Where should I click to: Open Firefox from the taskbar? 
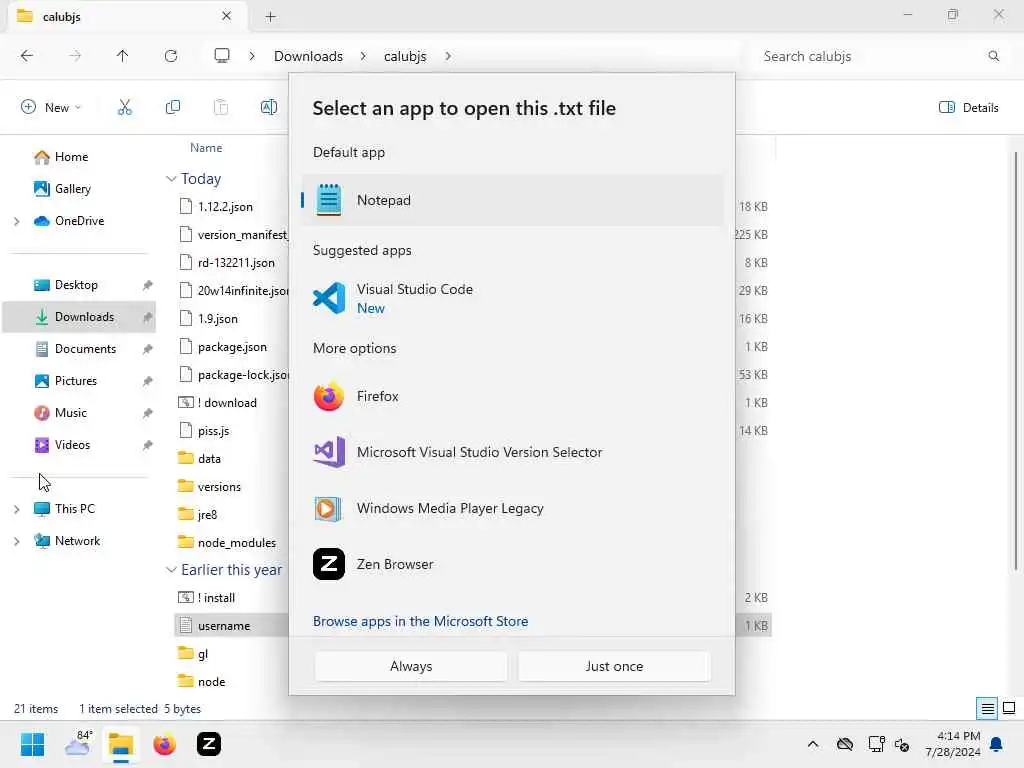pos(165,744)
